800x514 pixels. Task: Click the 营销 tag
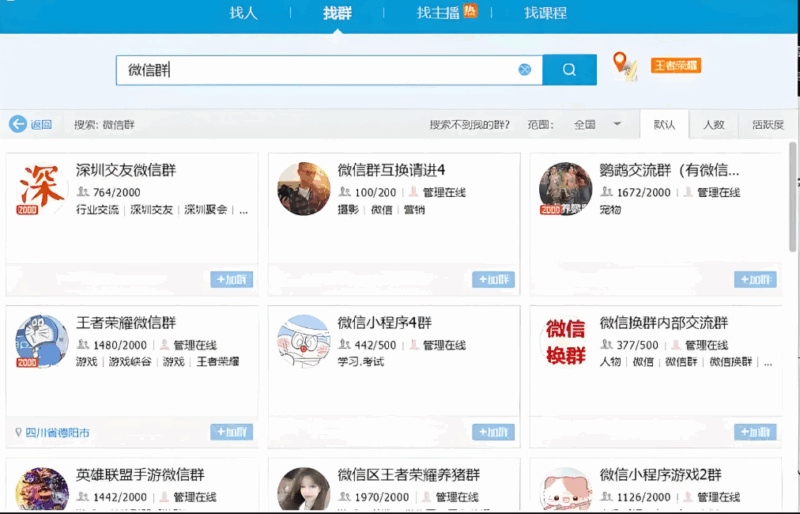coord(414,209)
